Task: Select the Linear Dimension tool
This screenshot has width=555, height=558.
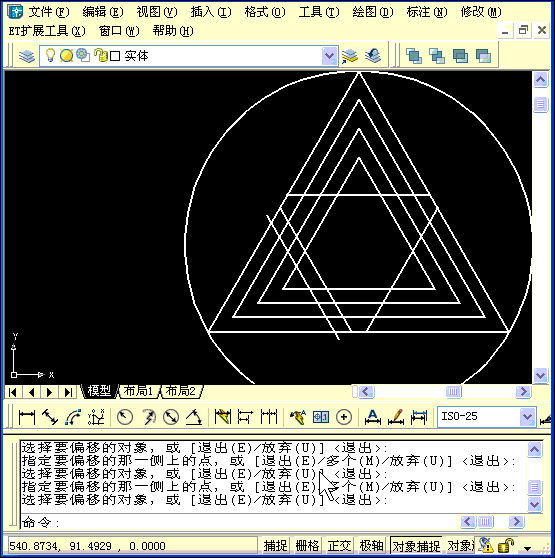Action: coord(27,417)
